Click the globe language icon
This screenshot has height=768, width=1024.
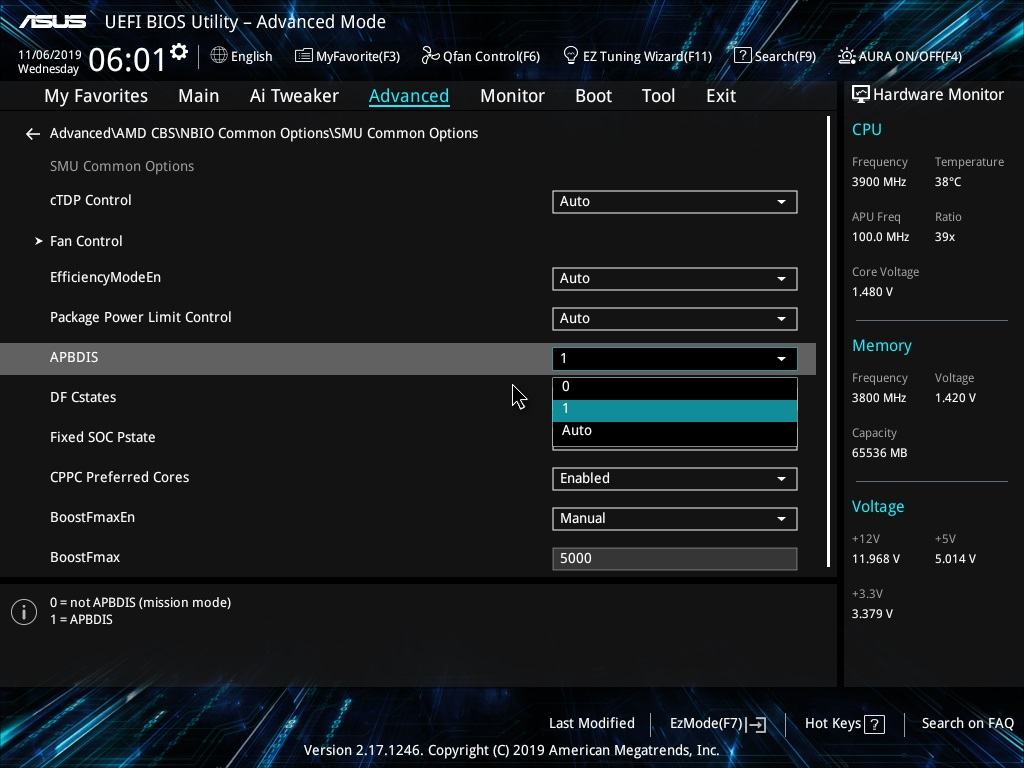point(219,56)
